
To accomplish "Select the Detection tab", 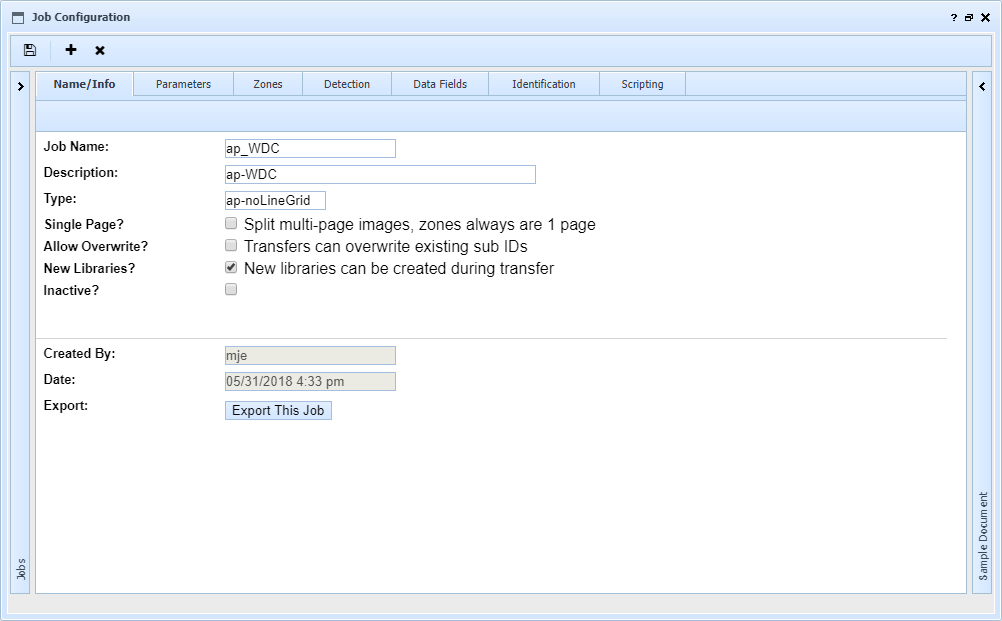I will pos(346,84).
